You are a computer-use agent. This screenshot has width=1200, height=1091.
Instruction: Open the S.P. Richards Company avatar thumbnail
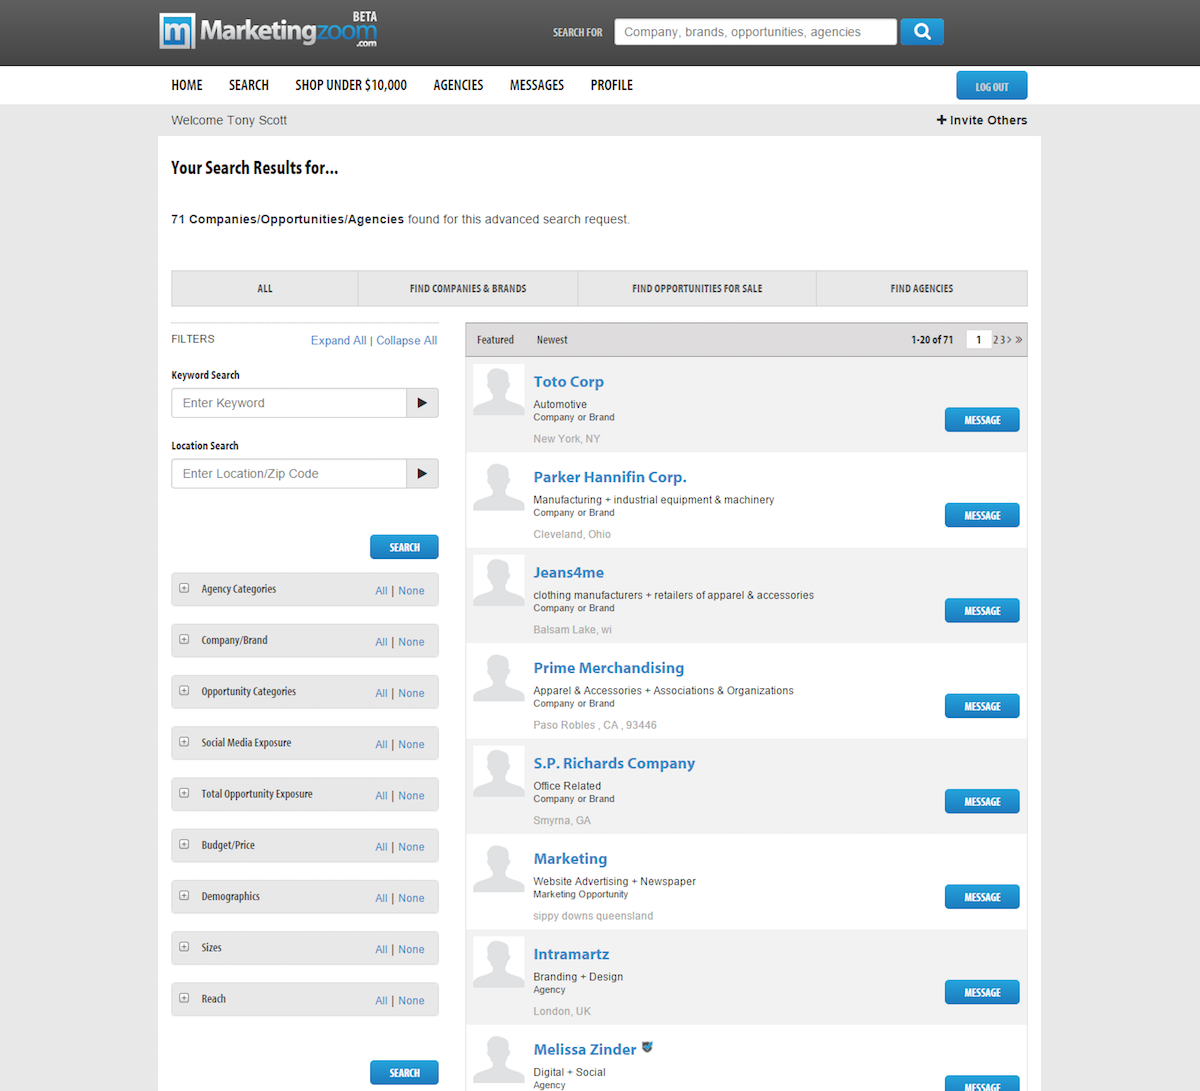click(x=499, y=771)
